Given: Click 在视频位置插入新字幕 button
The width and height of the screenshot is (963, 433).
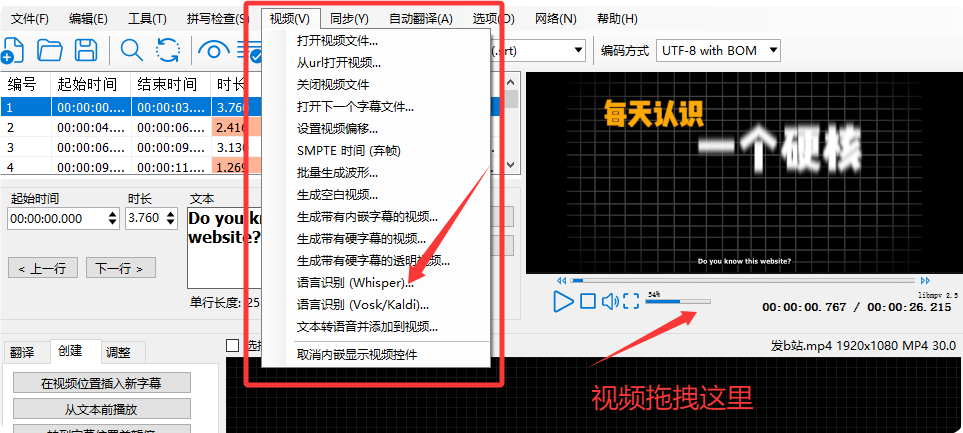Looking at the screenshot, I should tap(101, 383).
